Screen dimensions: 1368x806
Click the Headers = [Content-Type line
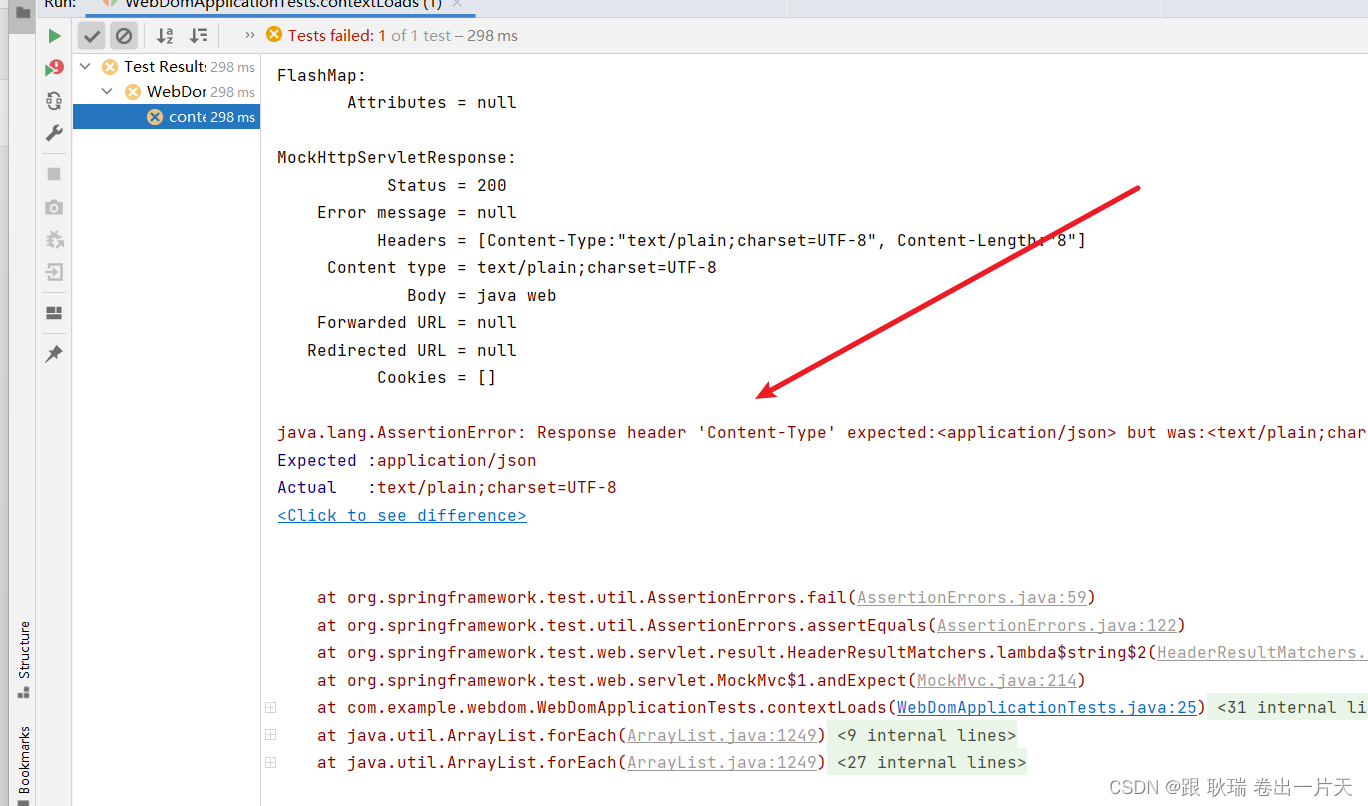(732, 241)
